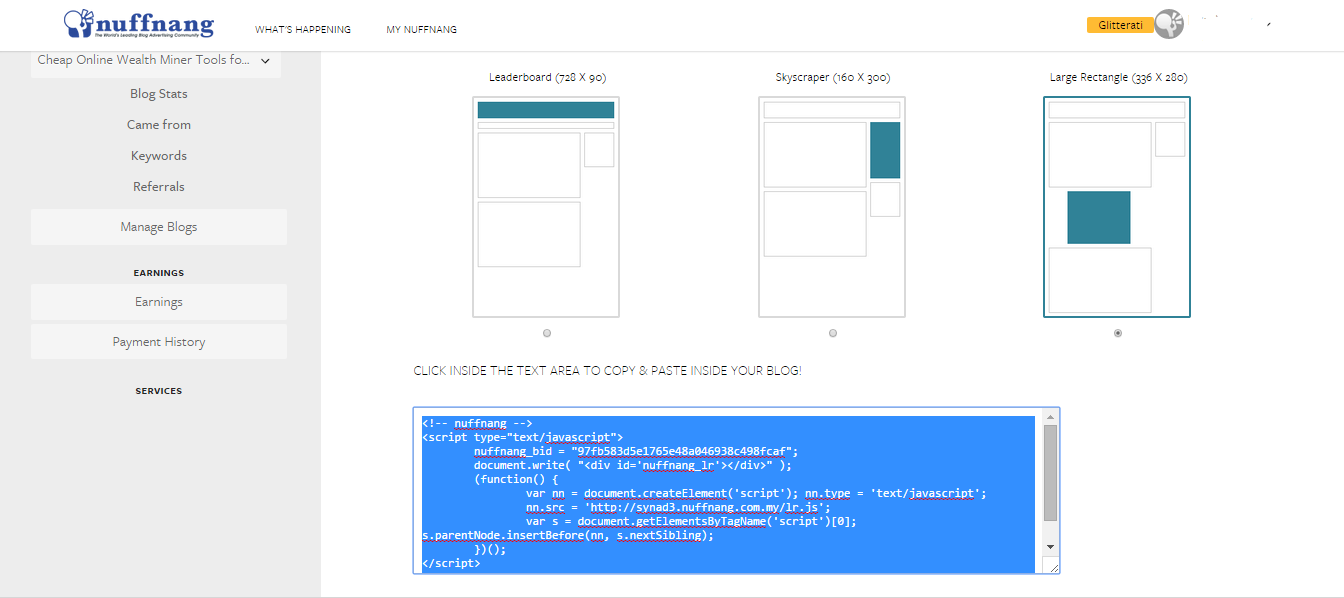Image resolution: width=1344 pixels, height=598 pixels.
Task: Select the Large Rectangle radio button
Action: pos(1118,333)
